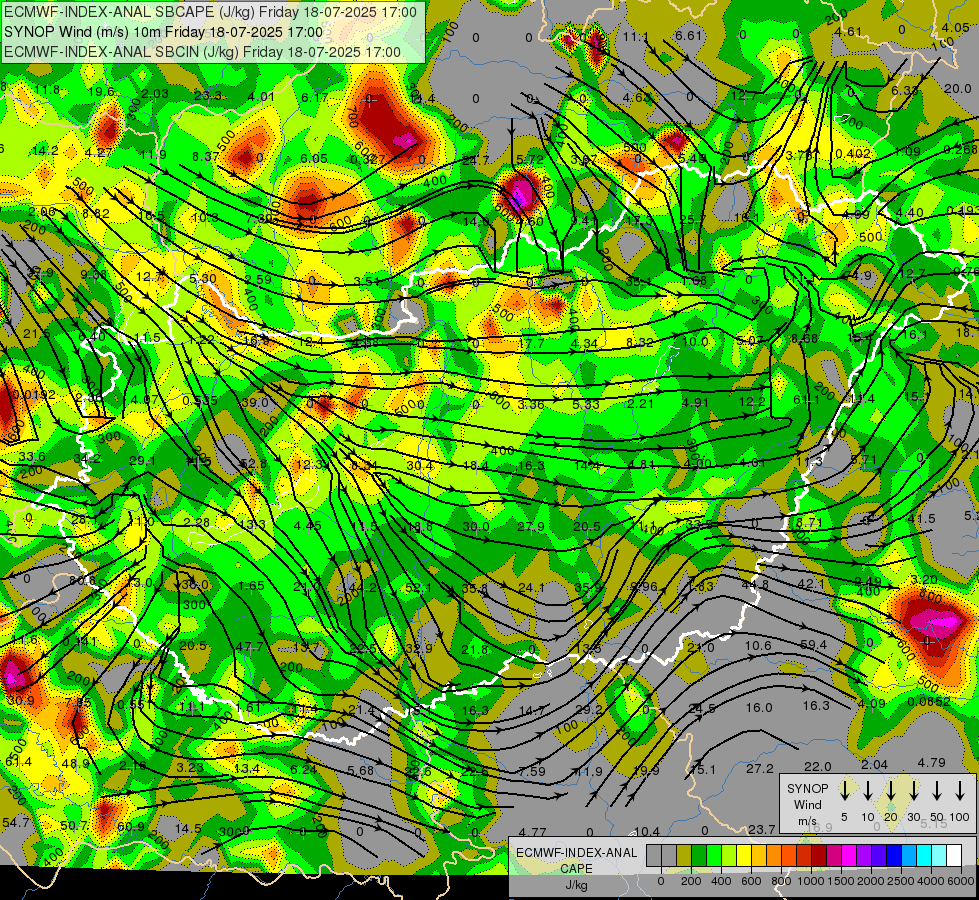Viewport: 979px width, 900px height.
Task: Click the SYNOP Wind 10m header line
Action: 163,32
